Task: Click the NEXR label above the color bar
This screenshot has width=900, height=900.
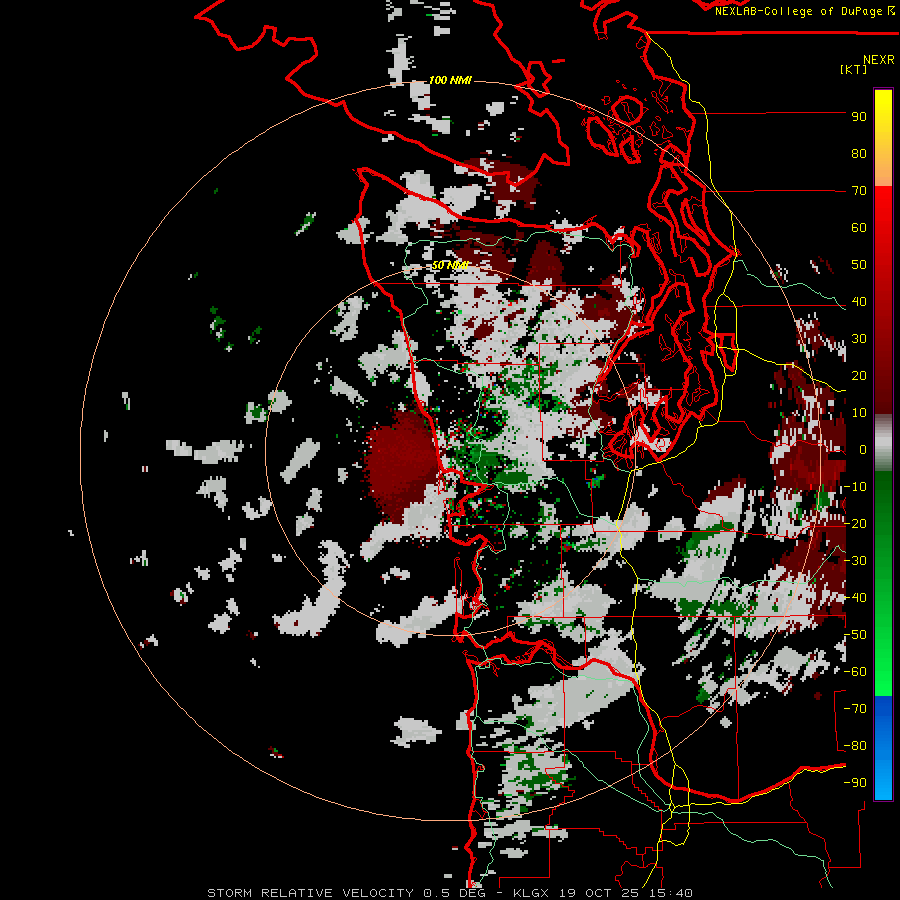Action: (x=879, y=60)
